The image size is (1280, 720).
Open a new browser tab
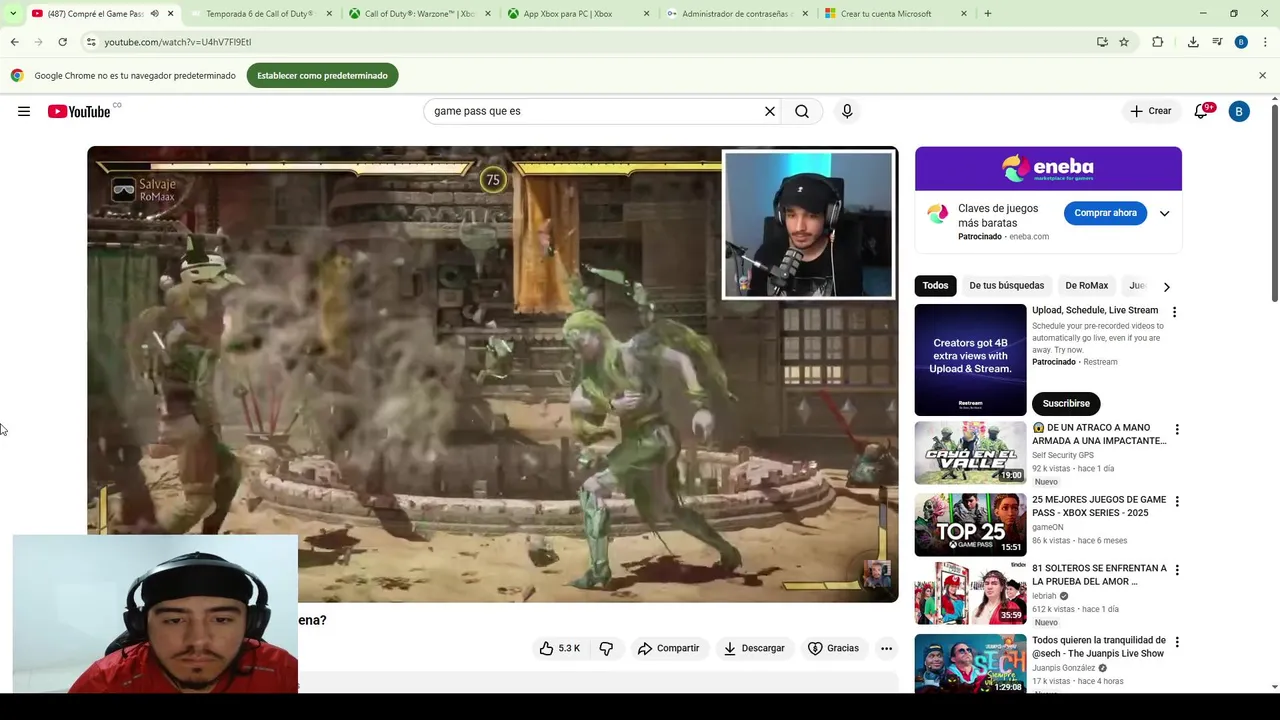coord(987,14)
